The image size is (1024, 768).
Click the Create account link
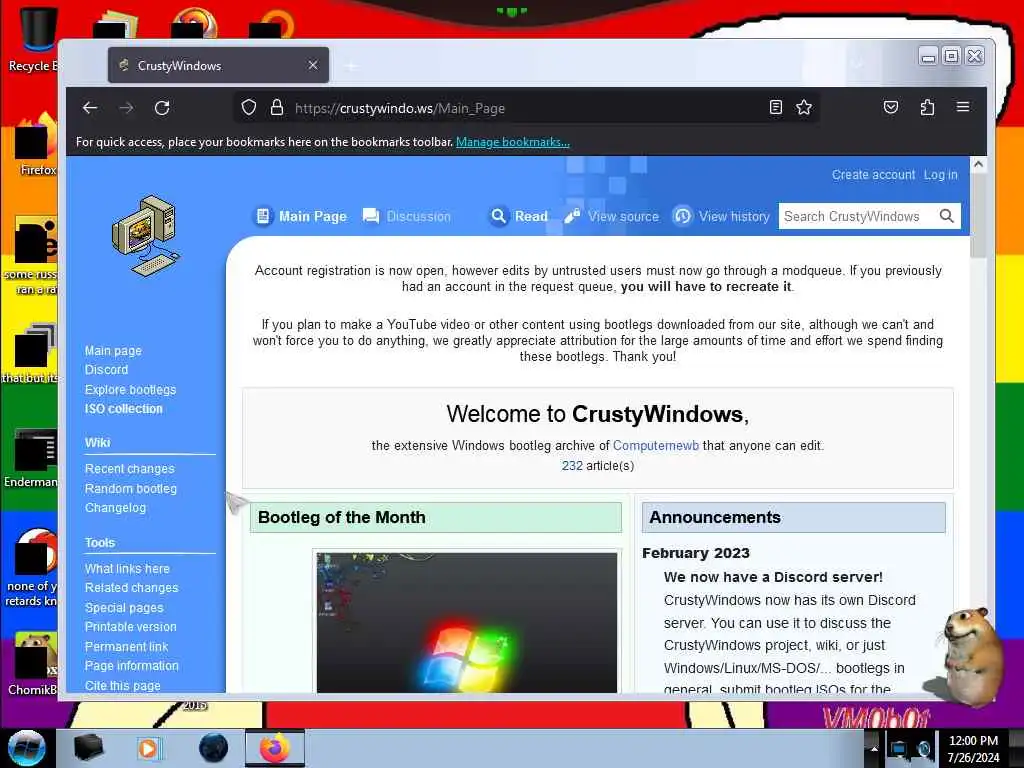(873, 175)
